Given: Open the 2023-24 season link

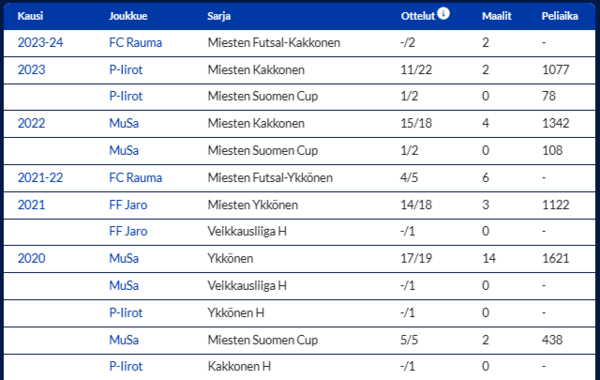Looking at the screenshot, I should click(40, 42).
